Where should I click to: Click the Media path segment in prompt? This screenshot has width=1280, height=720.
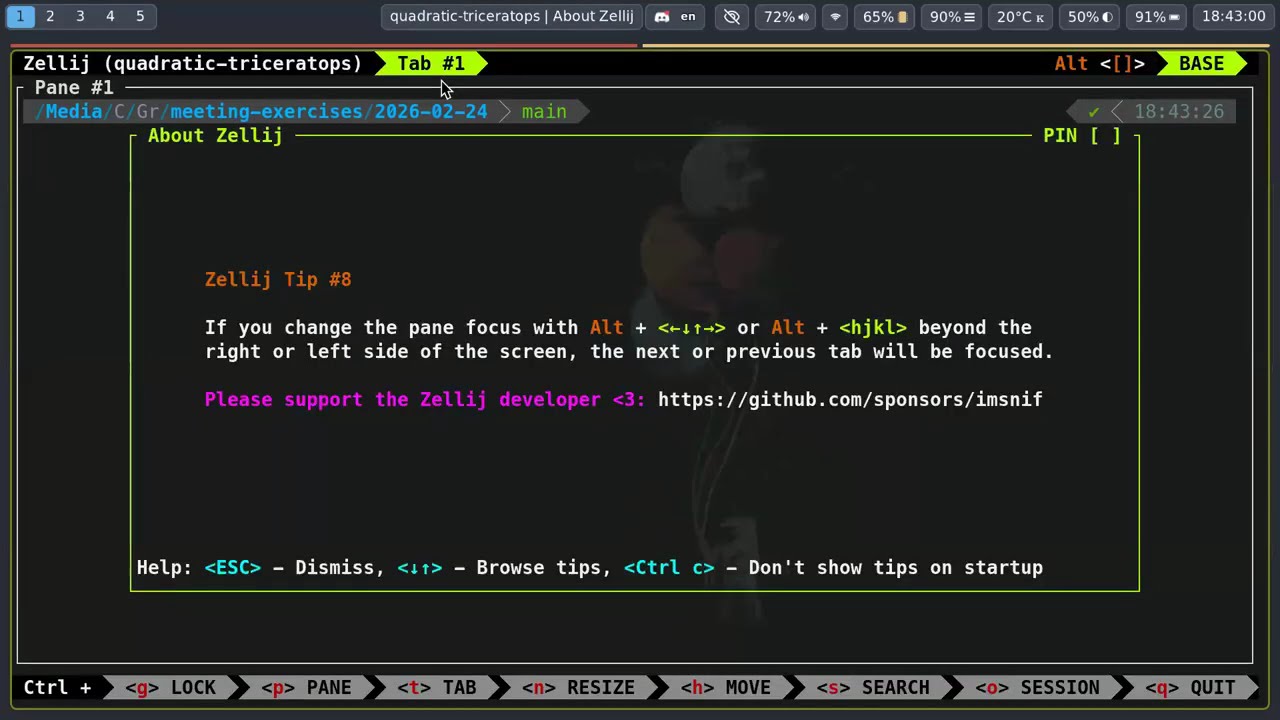click(x=73, y=111)
